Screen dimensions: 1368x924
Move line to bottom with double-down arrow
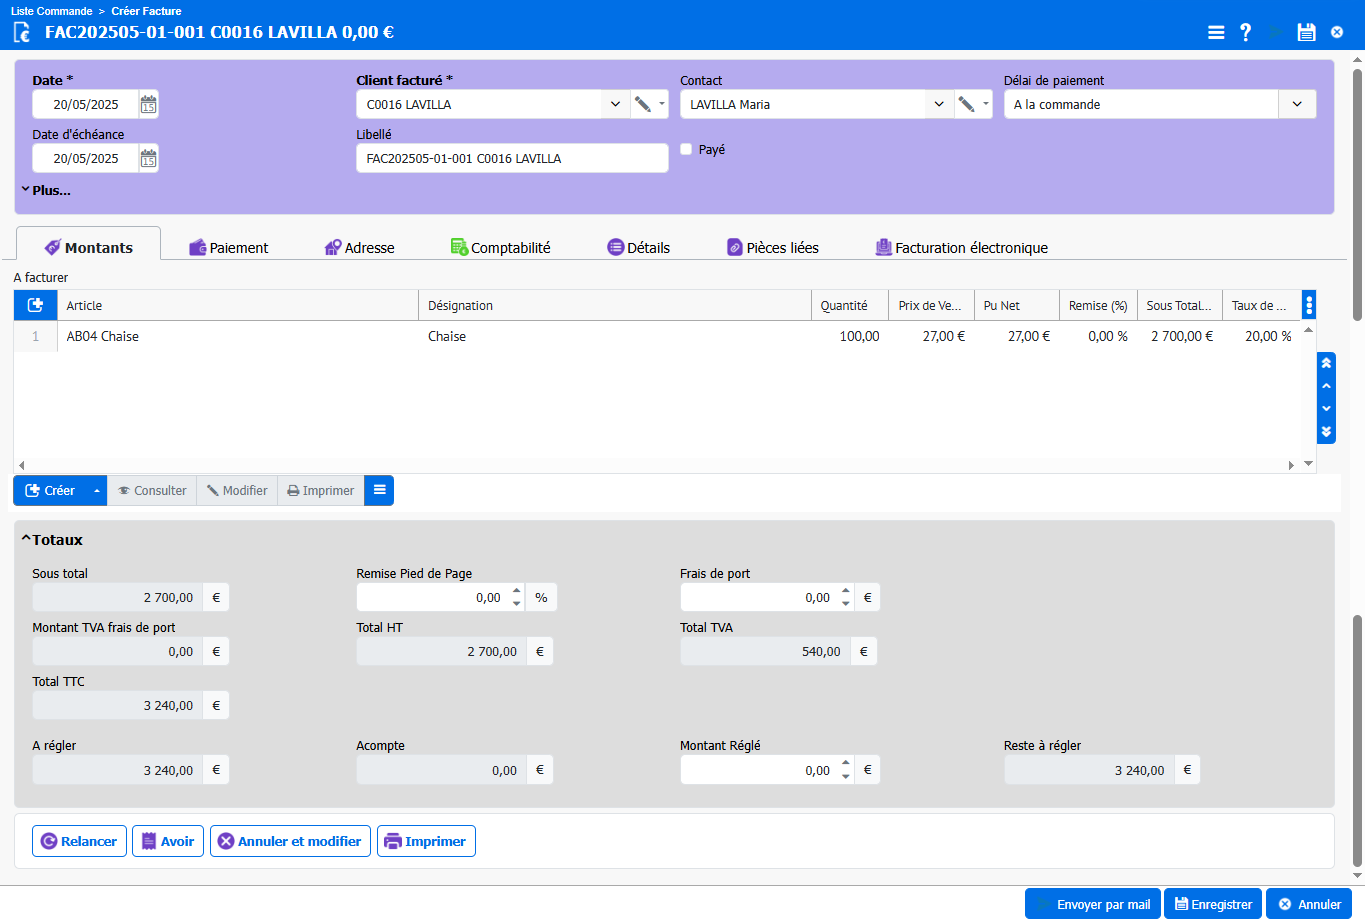tap(1326, 432)
